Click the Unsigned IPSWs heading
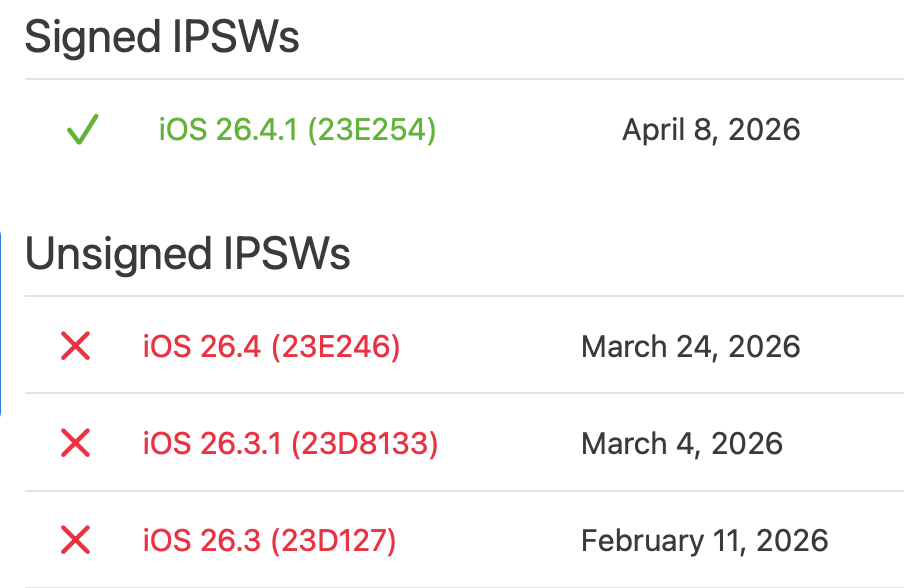904x588 pixels. [188, 254]
